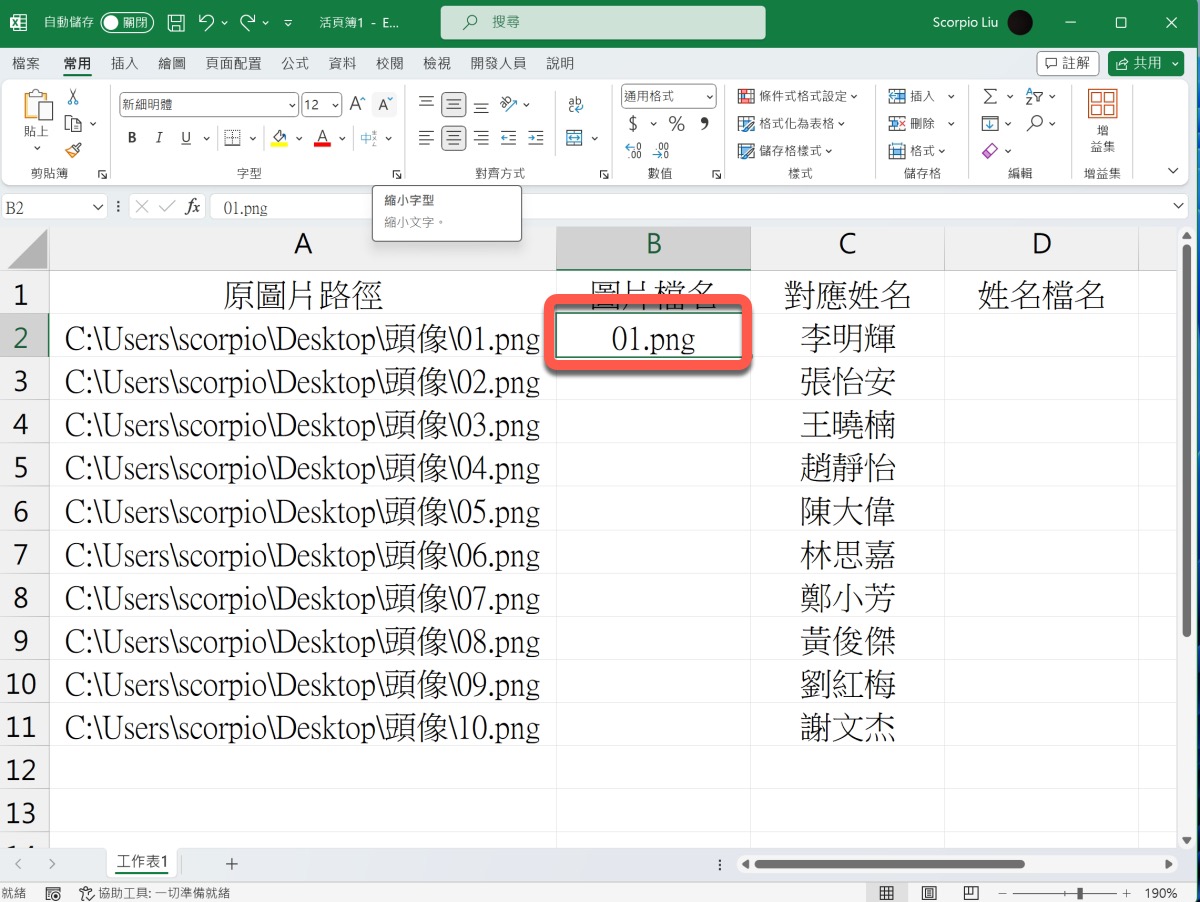Click the comma style icon
This screenshot has width=1200, height=902.
(x=705, y=124)
